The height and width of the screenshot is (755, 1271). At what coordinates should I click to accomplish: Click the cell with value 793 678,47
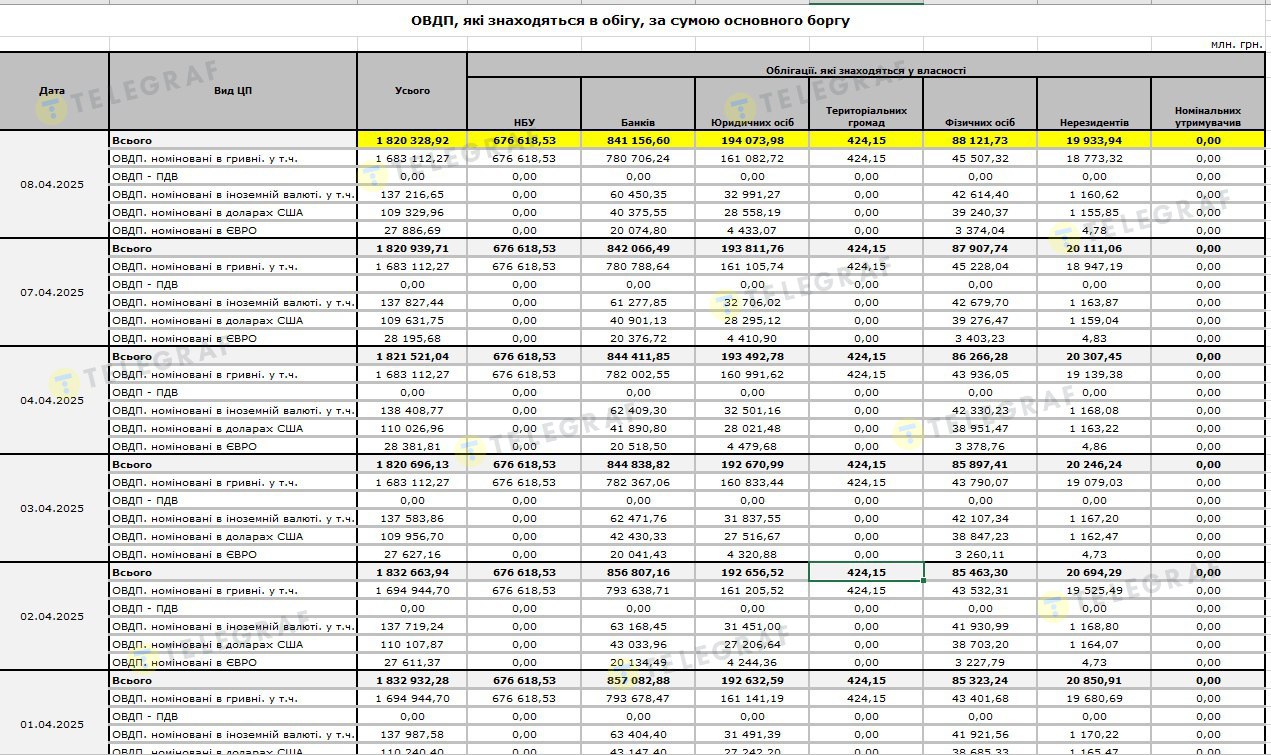(638, 698)
